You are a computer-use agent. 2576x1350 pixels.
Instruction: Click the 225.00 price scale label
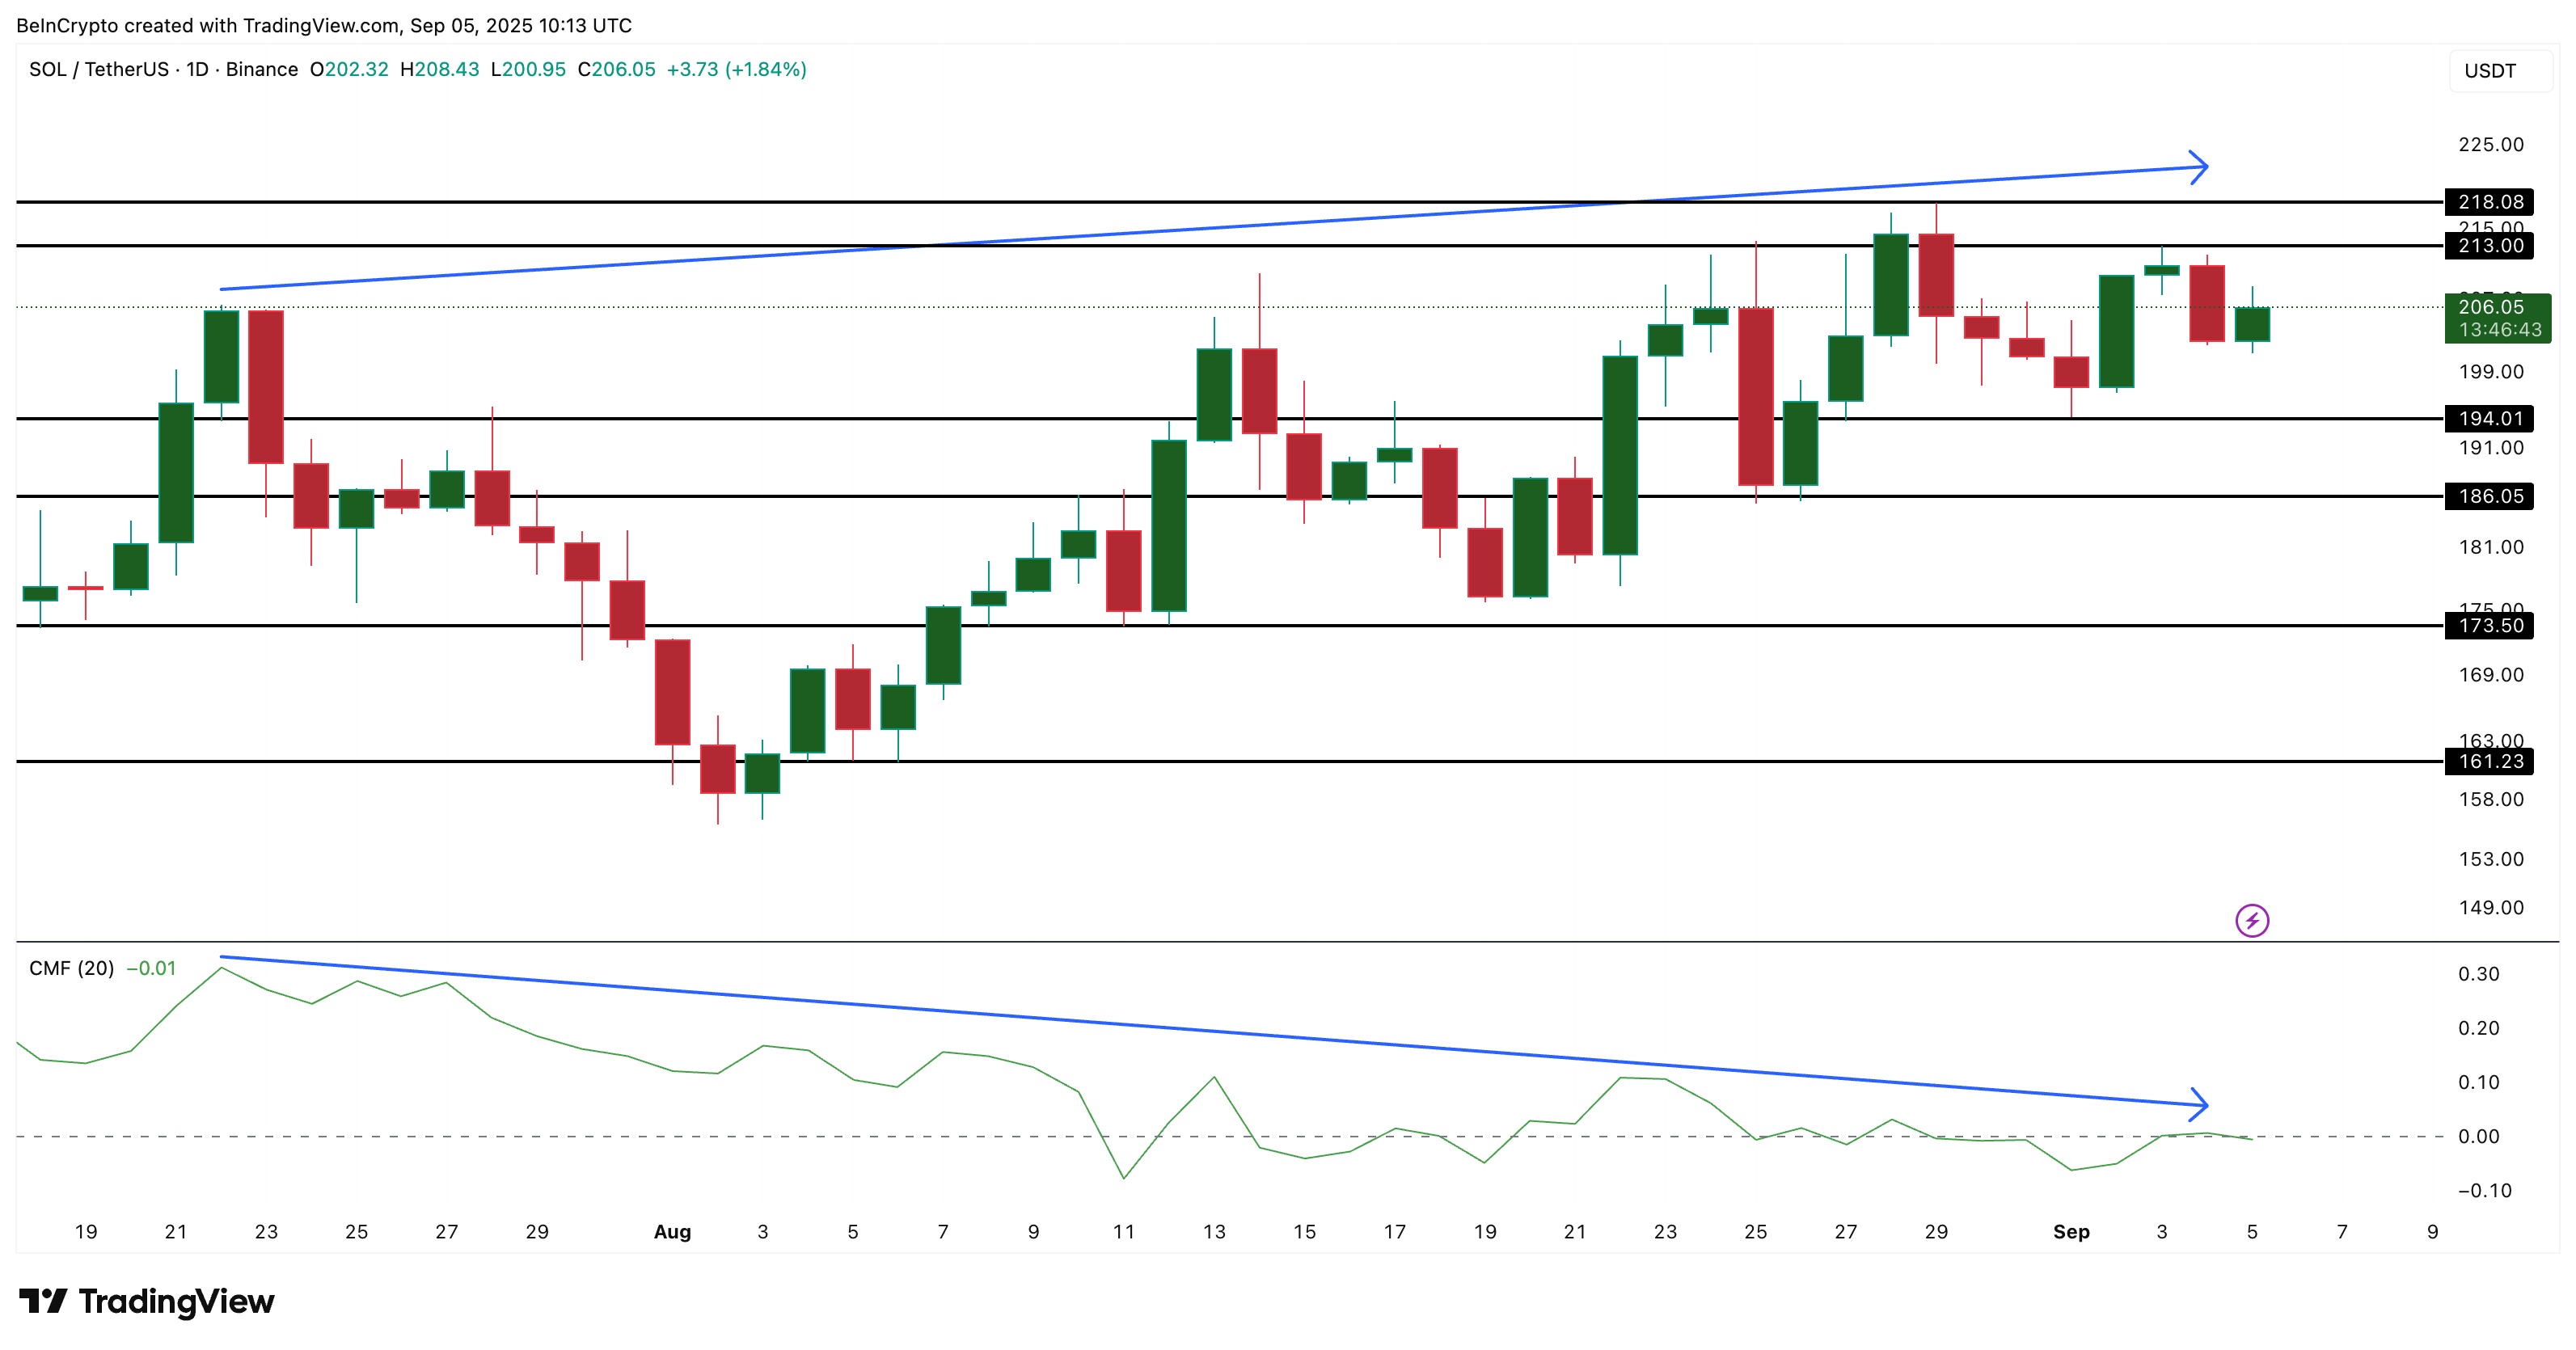coord(2490,145)
